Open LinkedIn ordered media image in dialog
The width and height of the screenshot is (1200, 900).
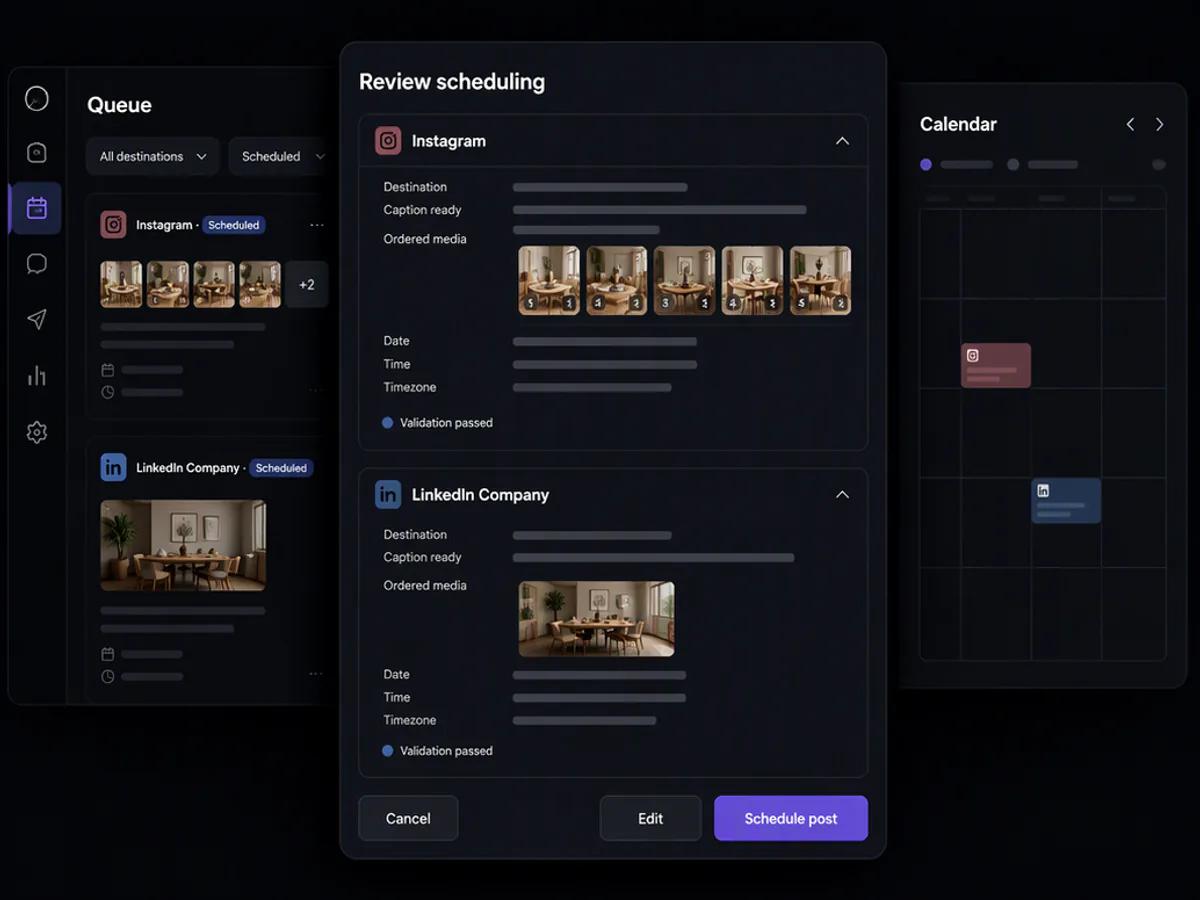point(596,619)
